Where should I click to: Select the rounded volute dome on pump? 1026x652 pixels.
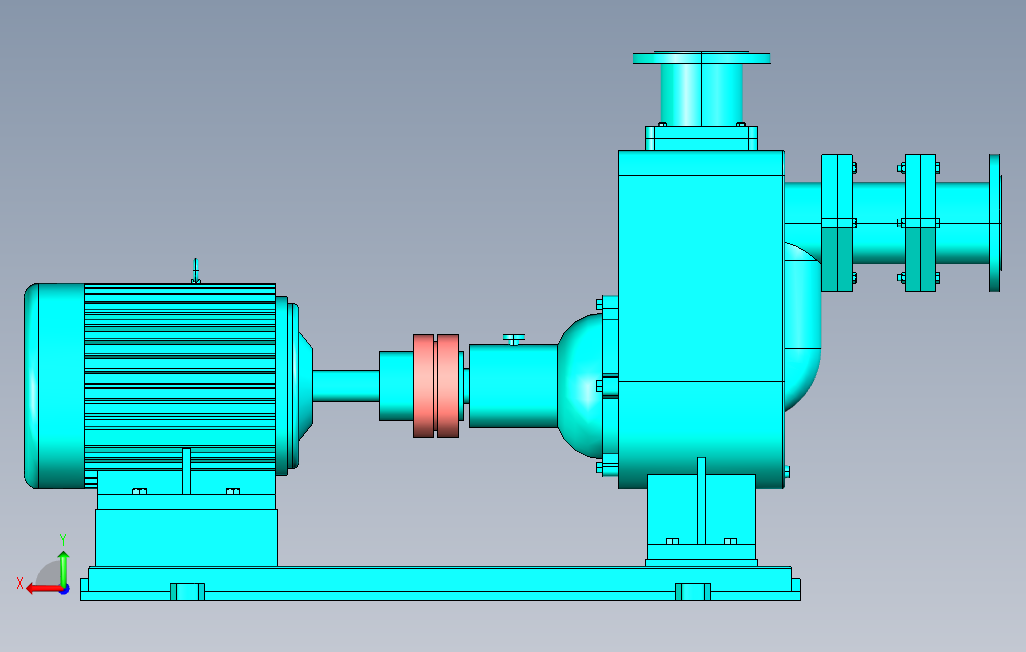tap(581, 386)
